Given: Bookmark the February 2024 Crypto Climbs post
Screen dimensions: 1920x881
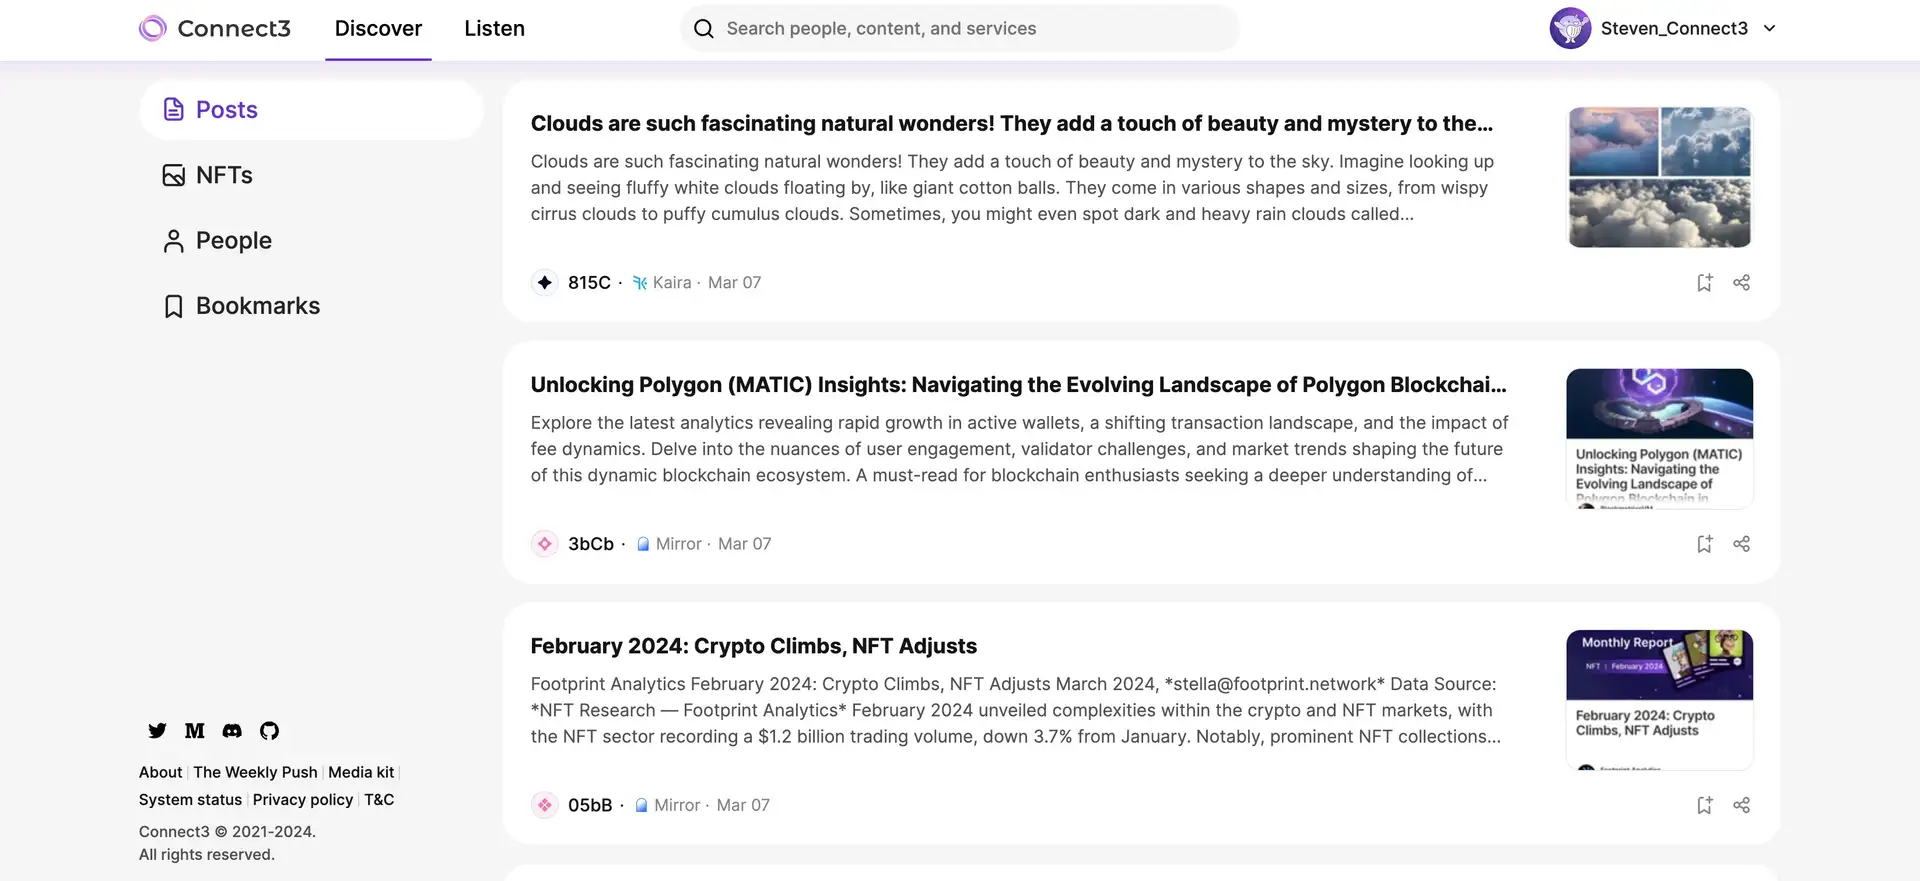Looking at the screenshot, I should coord(1704,805).
